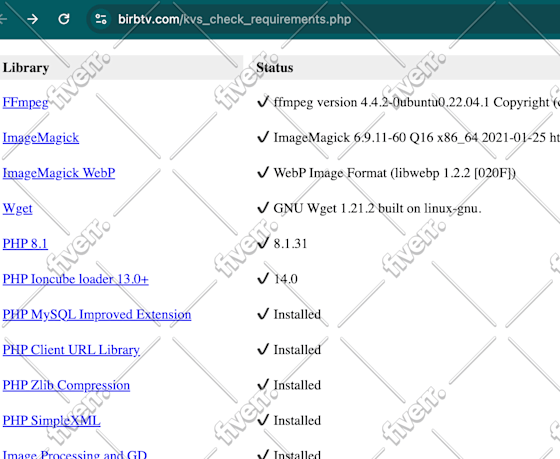Click the 8.1.31 PHP version value
Viewport: 560px width, 459px height.
click(x=290, y=244)
